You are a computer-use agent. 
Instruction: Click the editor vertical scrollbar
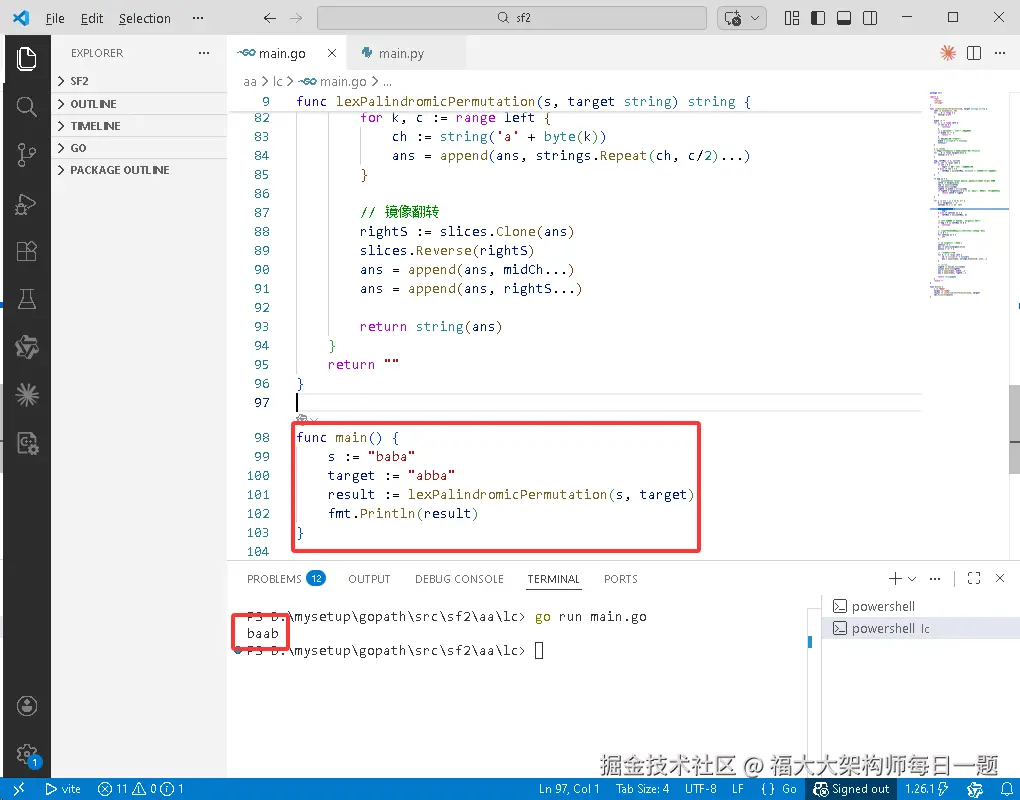tap(1014, 429)
